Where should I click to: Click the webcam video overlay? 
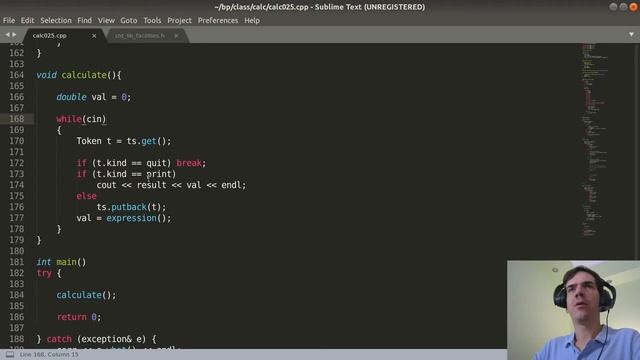(573, 310)
